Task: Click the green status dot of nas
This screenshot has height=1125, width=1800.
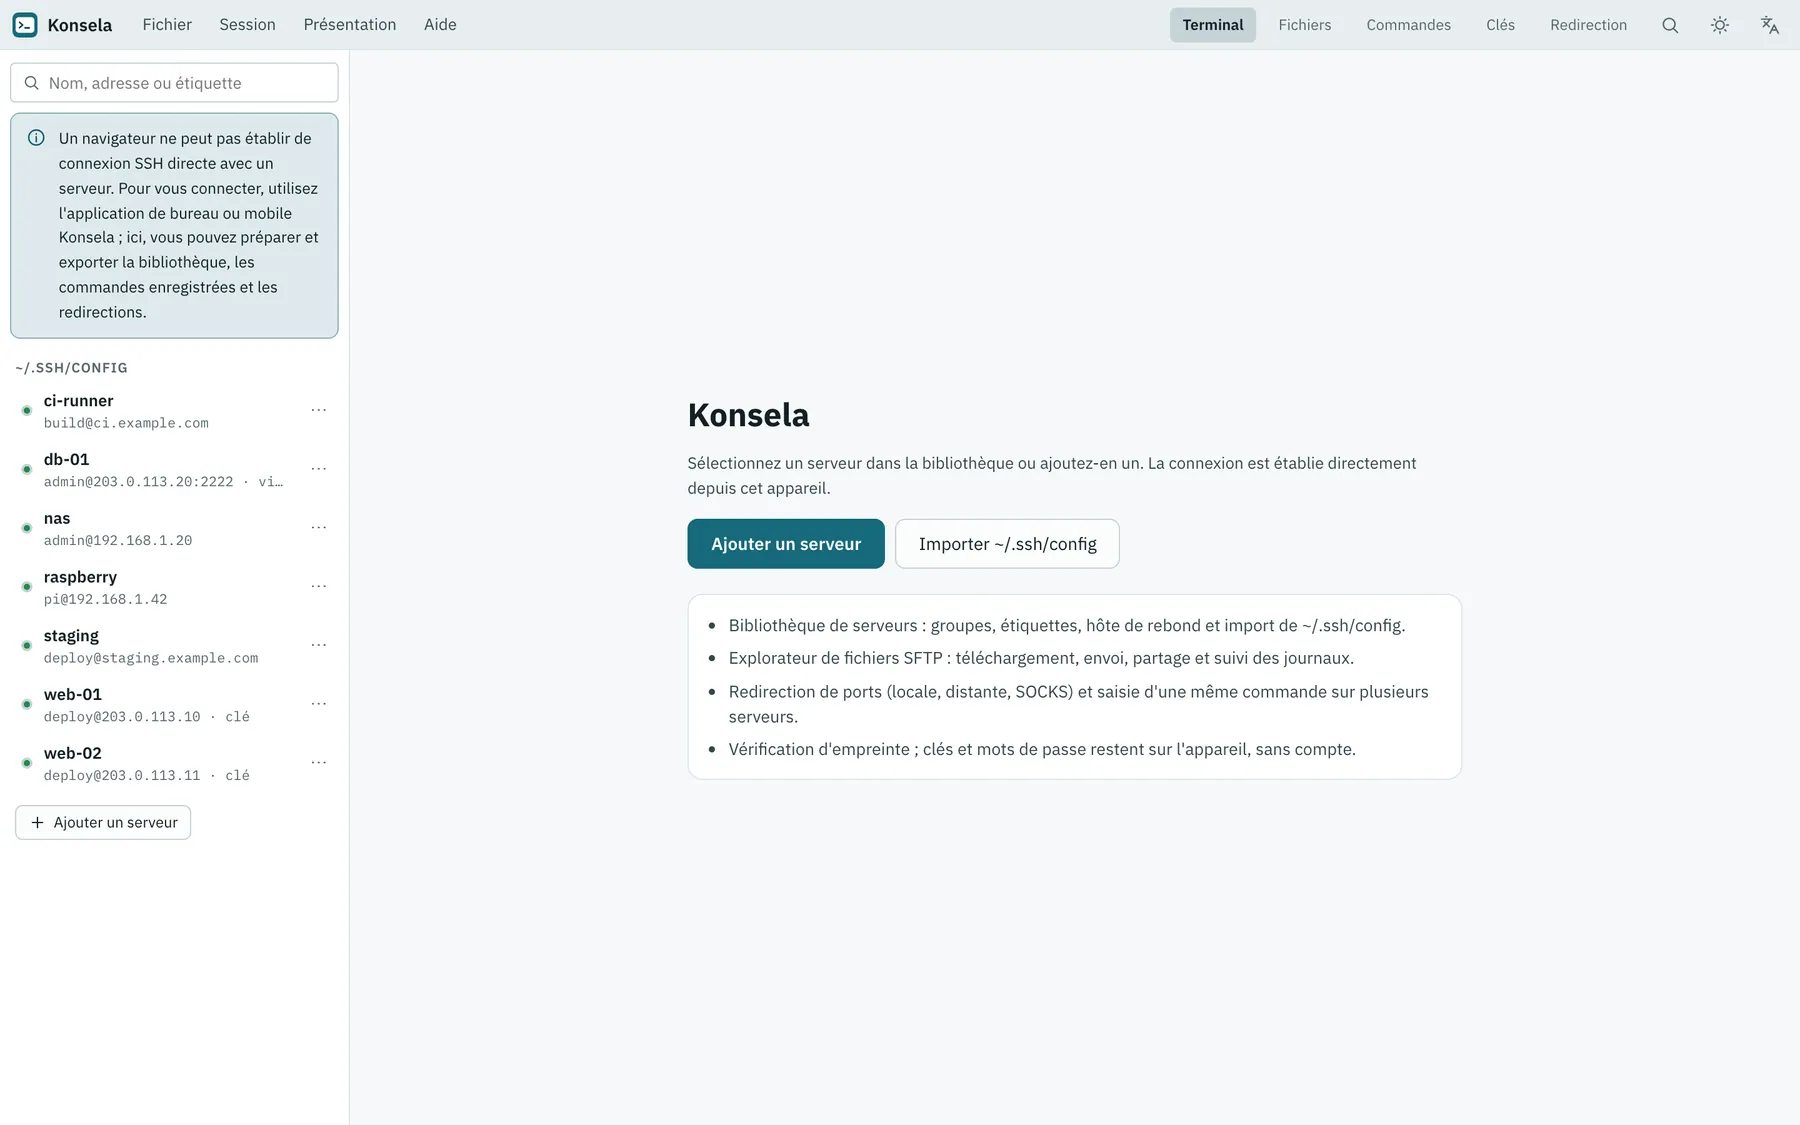Action: (x=27, y=528)
